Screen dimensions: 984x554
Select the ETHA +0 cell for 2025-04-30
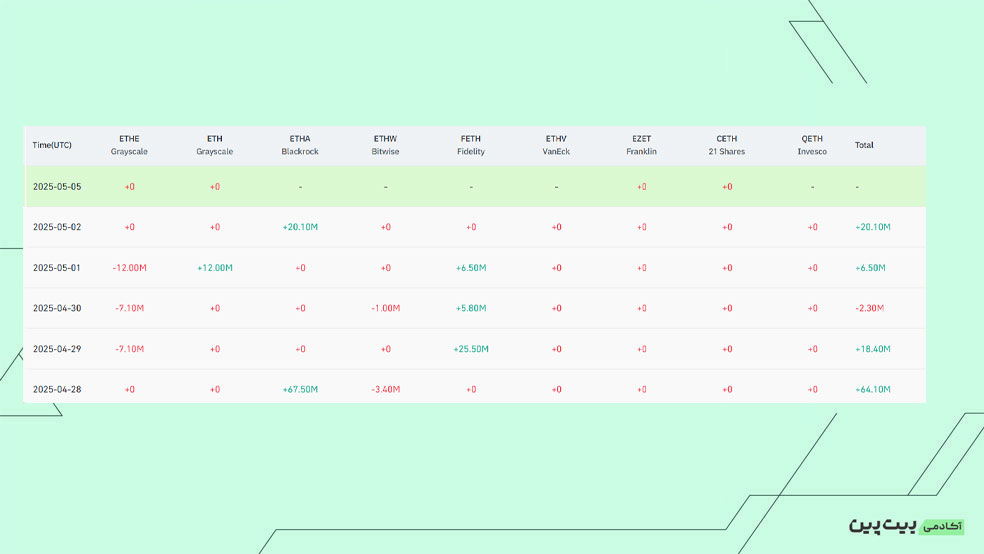click(x=300, y=308)
